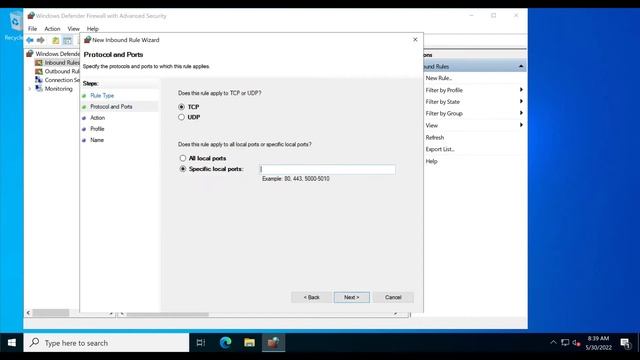
Task: Choose Specific local ports option
Action: click(183, 169)
